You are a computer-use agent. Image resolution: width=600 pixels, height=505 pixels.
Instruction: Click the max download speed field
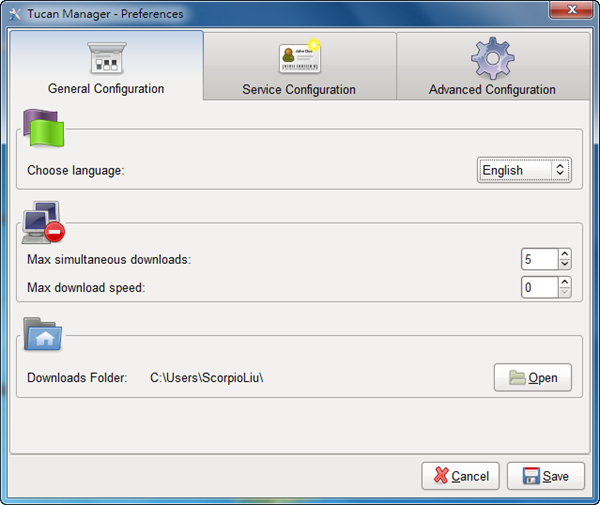pos(540,287)
